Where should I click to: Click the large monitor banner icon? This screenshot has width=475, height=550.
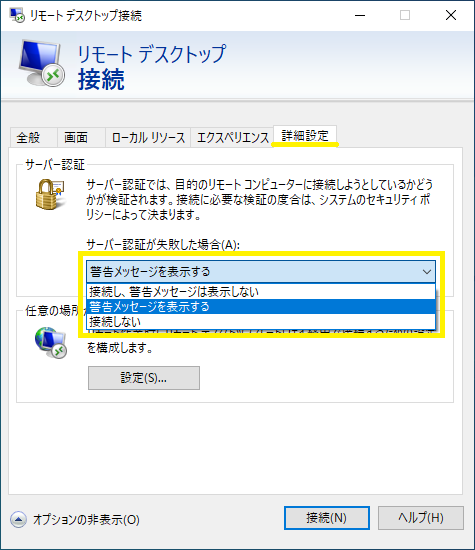click(x=42, y=64)
